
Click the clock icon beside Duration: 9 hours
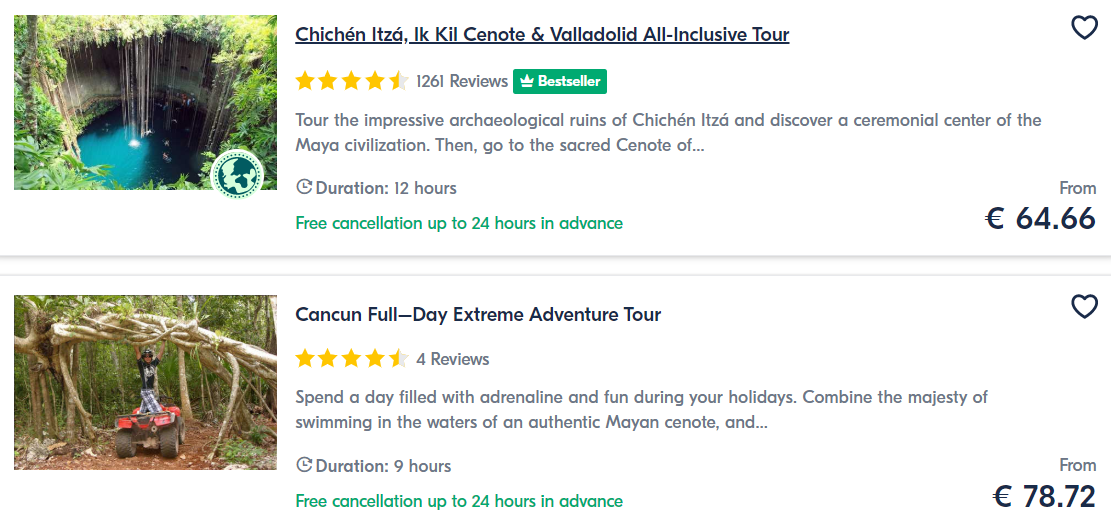[x=304, y=465]
